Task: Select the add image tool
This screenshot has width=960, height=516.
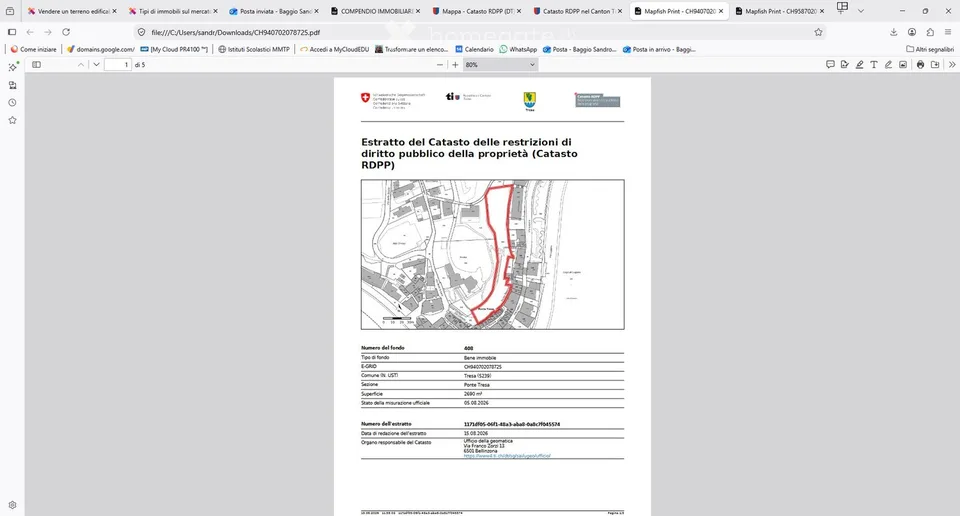Action: 903,64
